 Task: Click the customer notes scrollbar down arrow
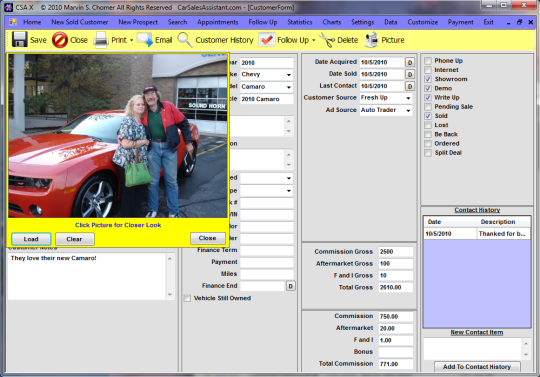tap(170, 294)
